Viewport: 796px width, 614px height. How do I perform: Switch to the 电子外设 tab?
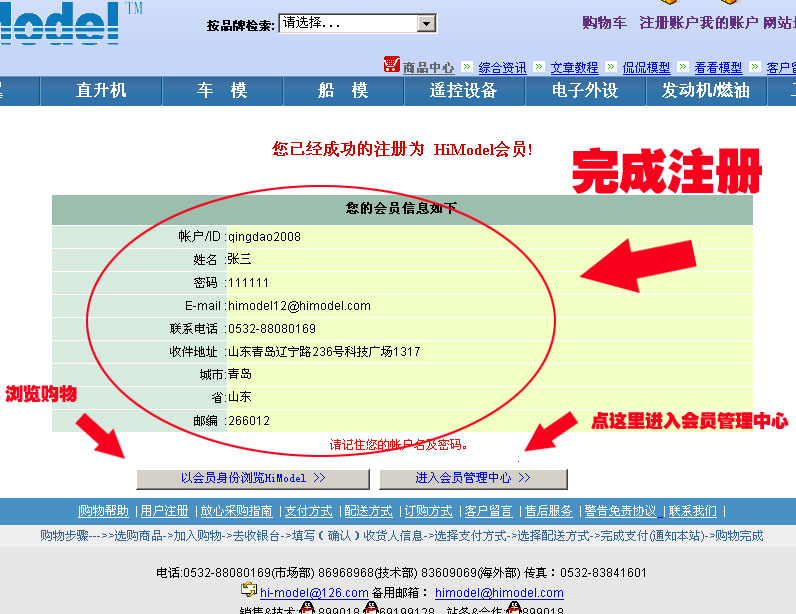coord(585,91)
